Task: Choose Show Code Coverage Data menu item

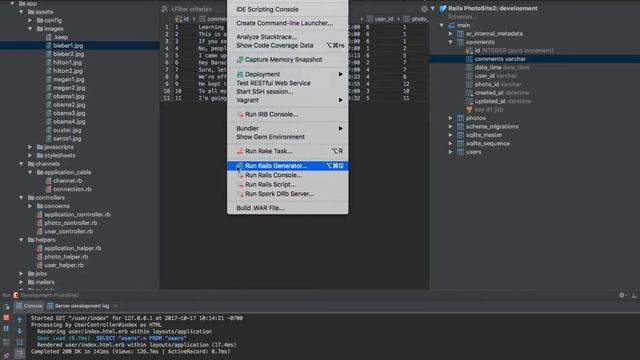Action: [287, 45]
